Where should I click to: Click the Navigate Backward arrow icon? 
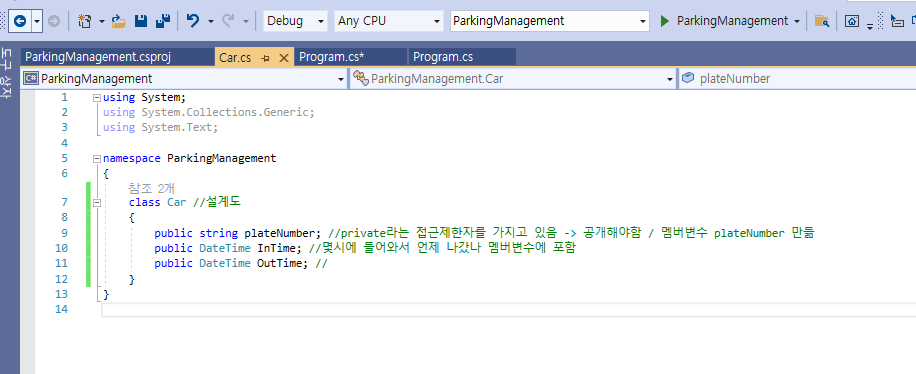click(20, 22)
